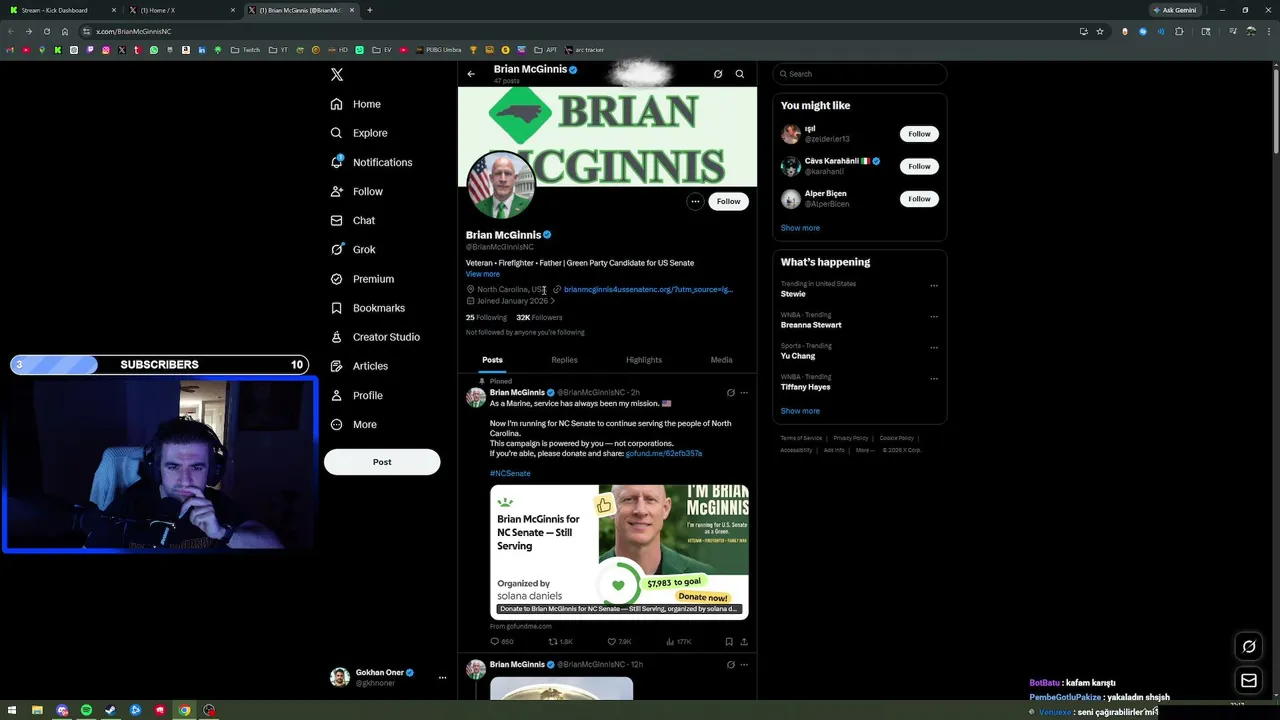Switch to the Replies tab
This screenshot has width=1280, height=720.
564,360
